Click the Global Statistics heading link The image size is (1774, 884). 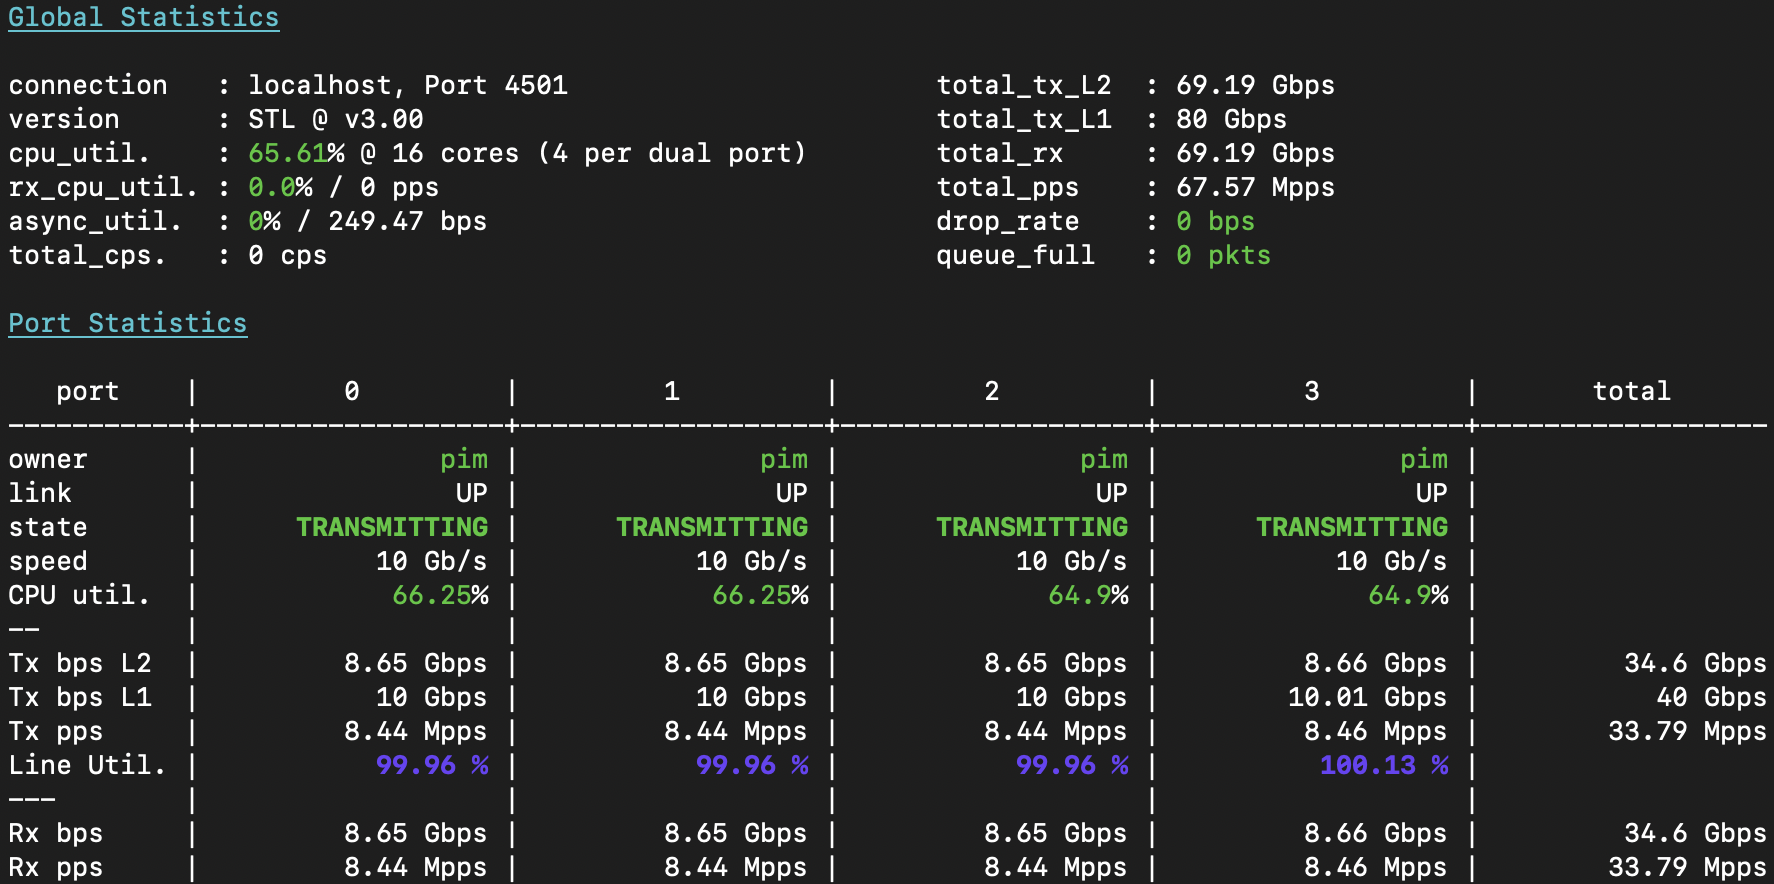[143, 18]
